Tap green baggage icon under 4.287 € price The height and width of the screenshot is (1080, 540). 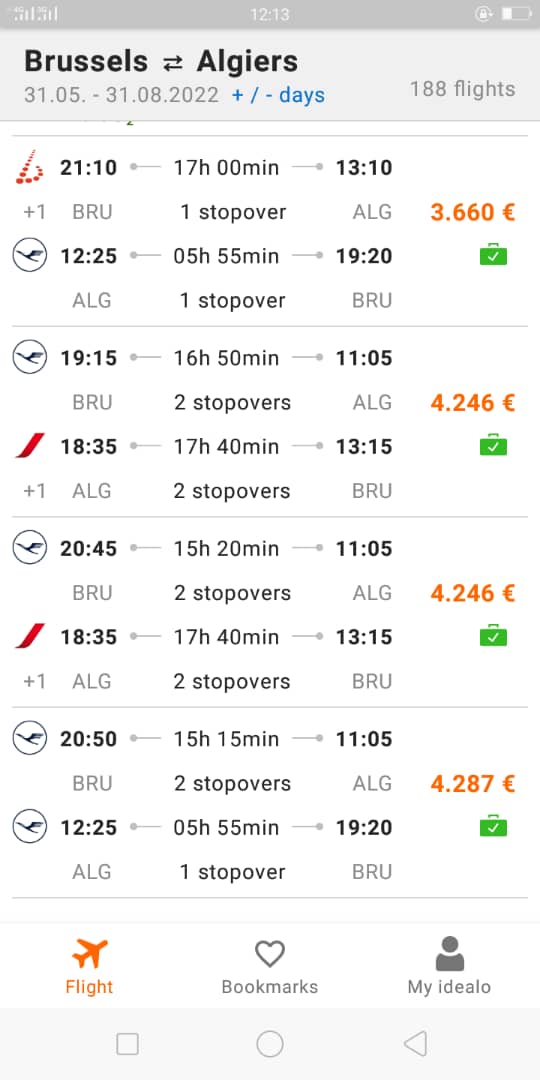(493, 826)
